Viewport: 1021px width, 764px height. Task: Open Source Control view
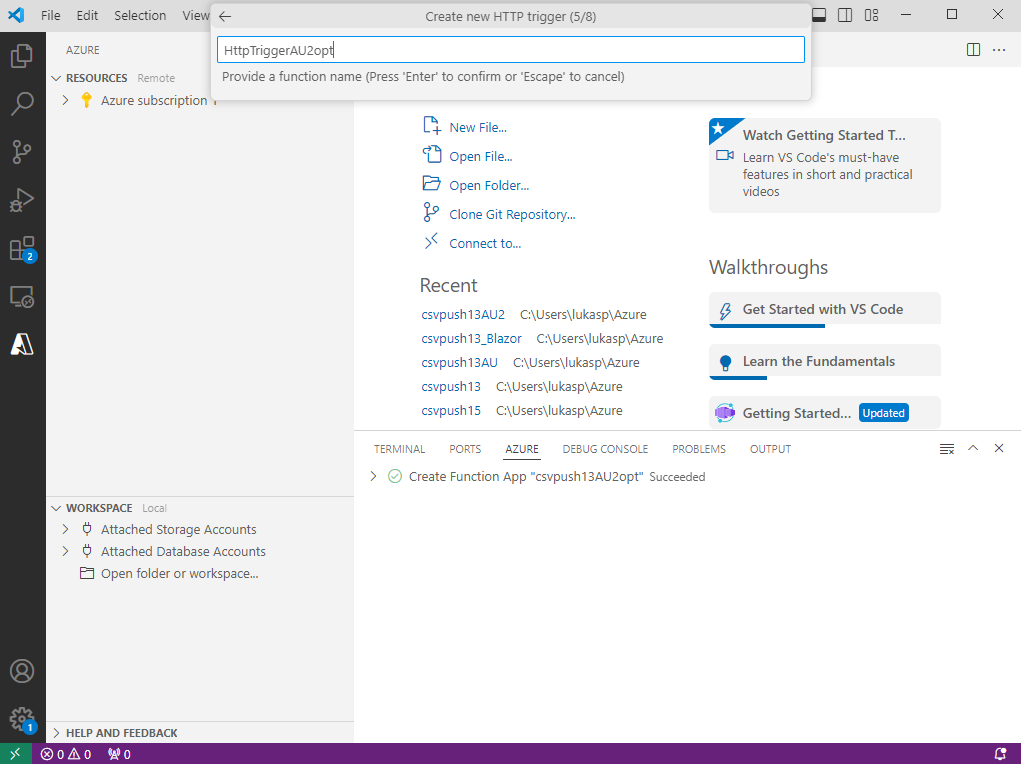(22, 152)
